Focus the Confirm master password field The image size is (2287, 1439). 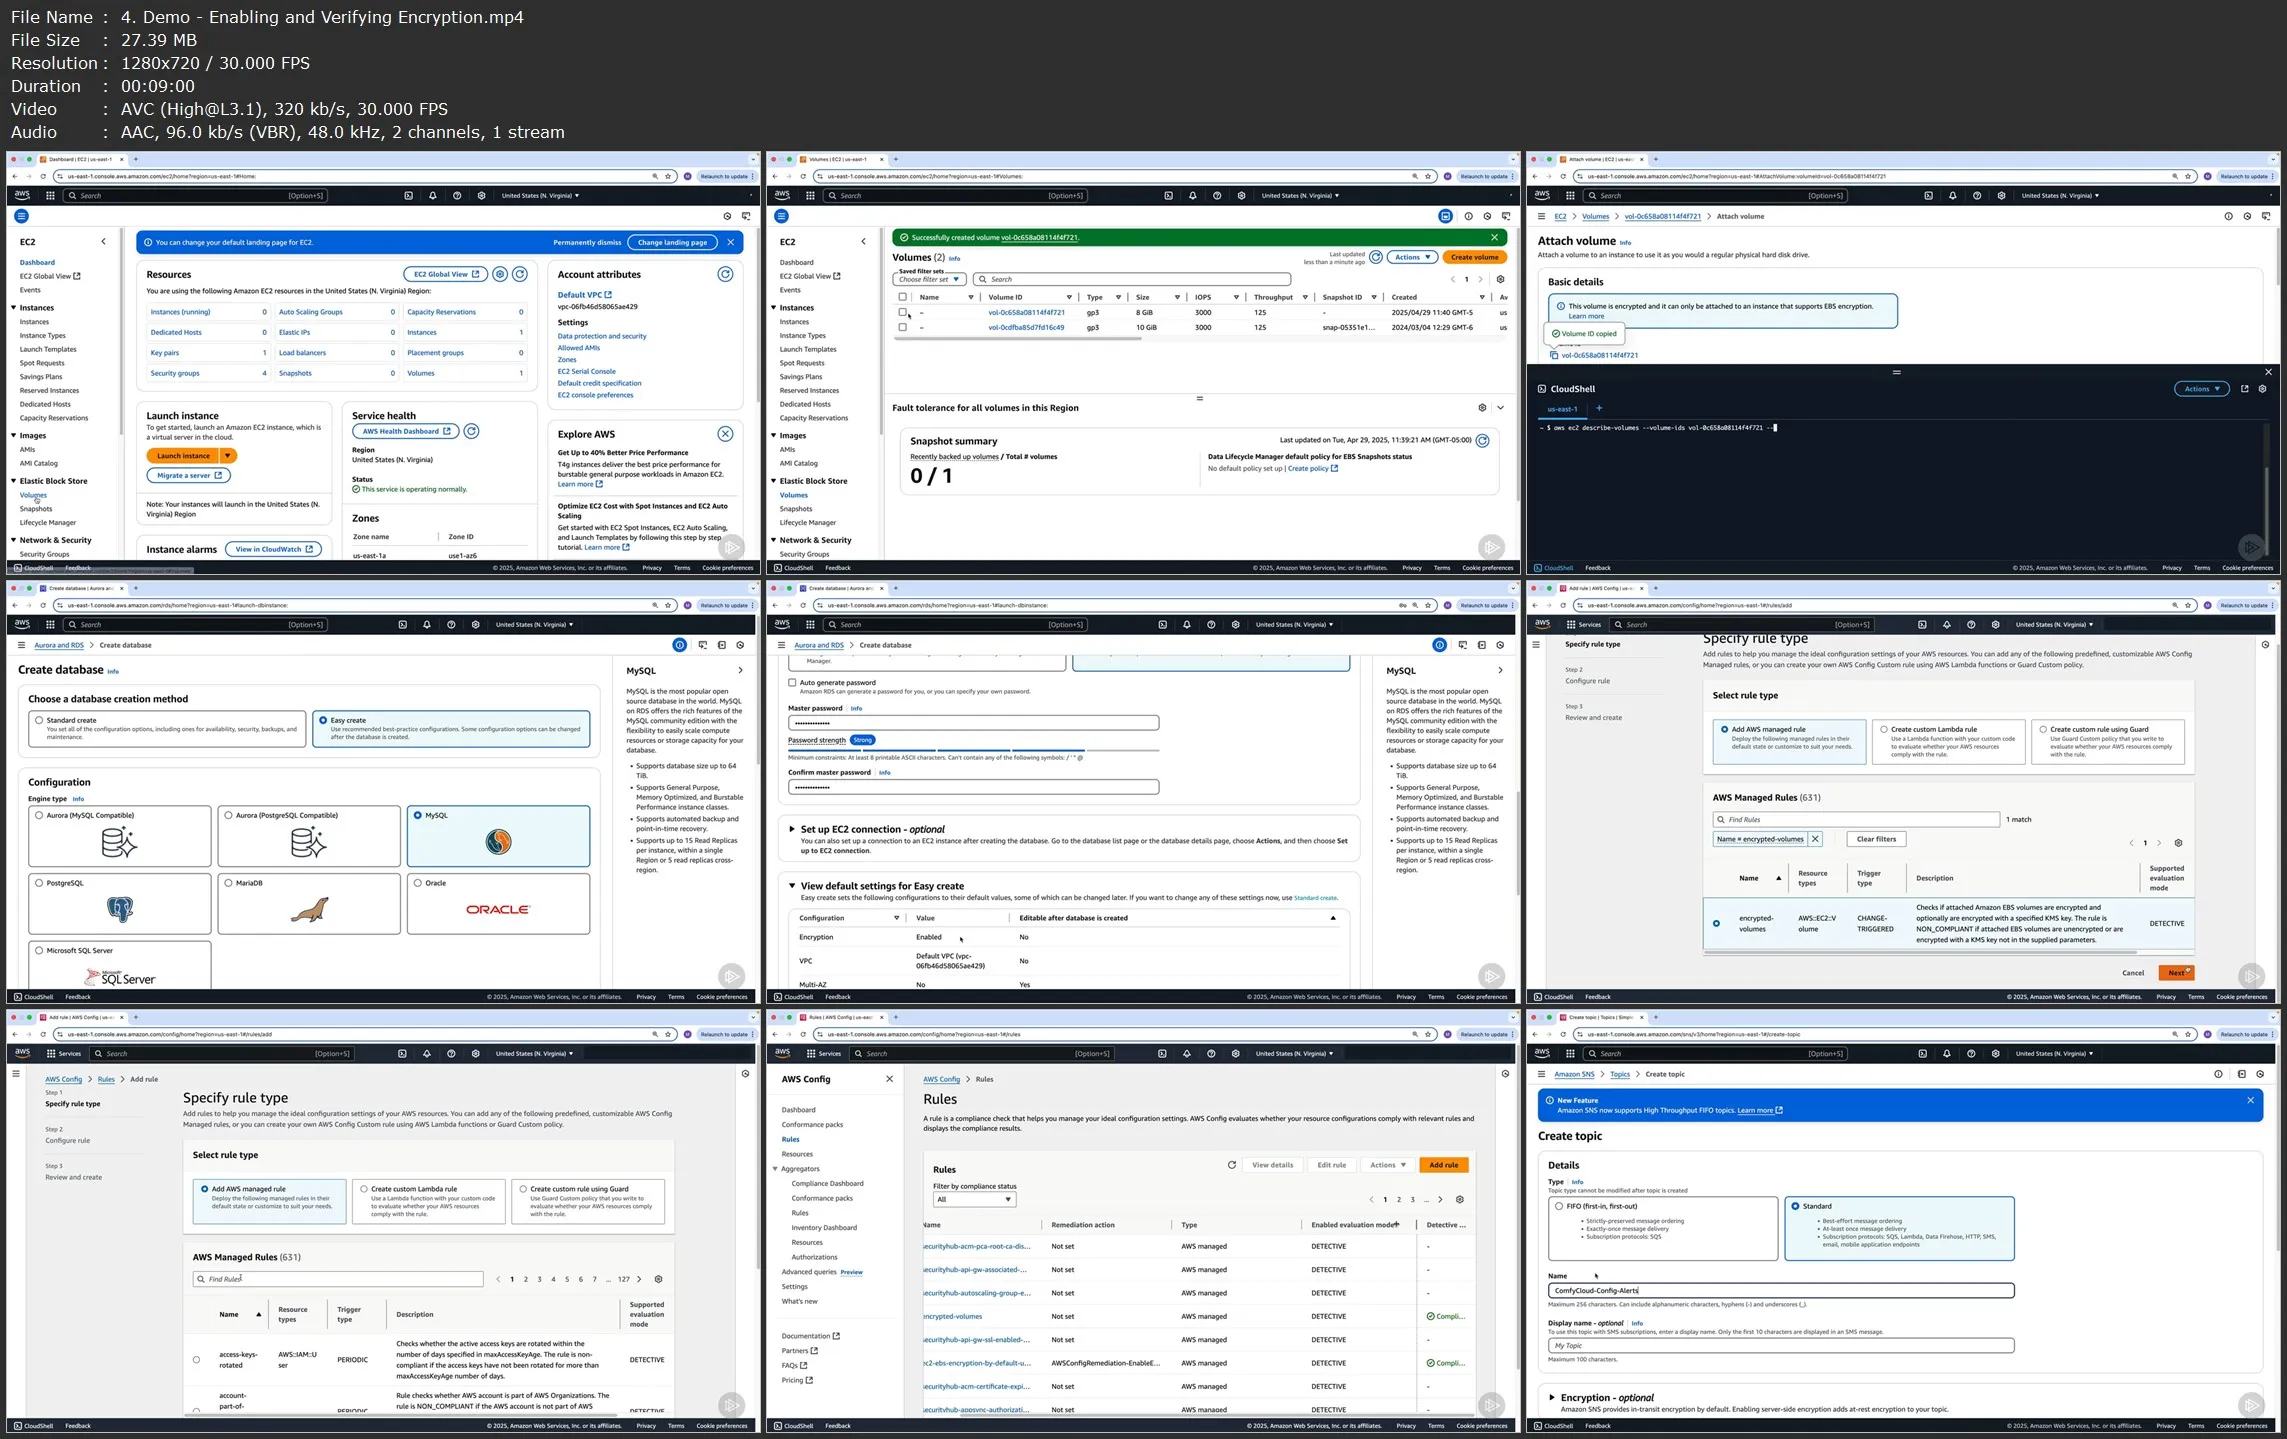[x=973, y=788]
